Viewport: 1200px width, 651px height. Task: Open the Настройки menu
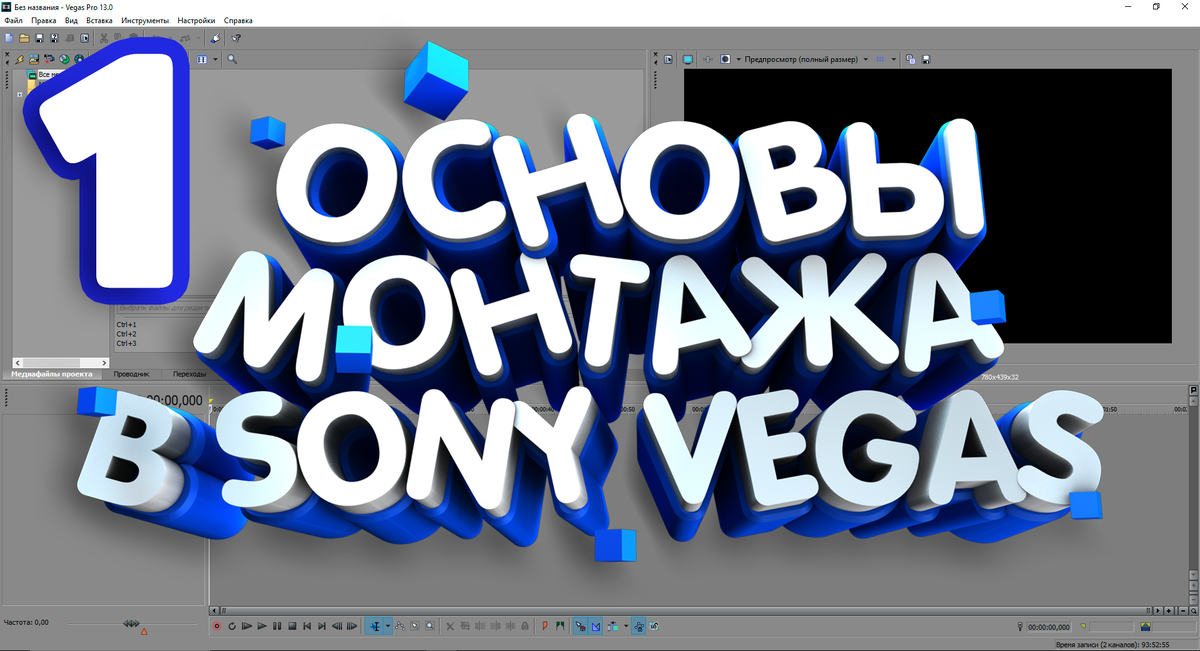pyautogui.click(x=196, y=20)
